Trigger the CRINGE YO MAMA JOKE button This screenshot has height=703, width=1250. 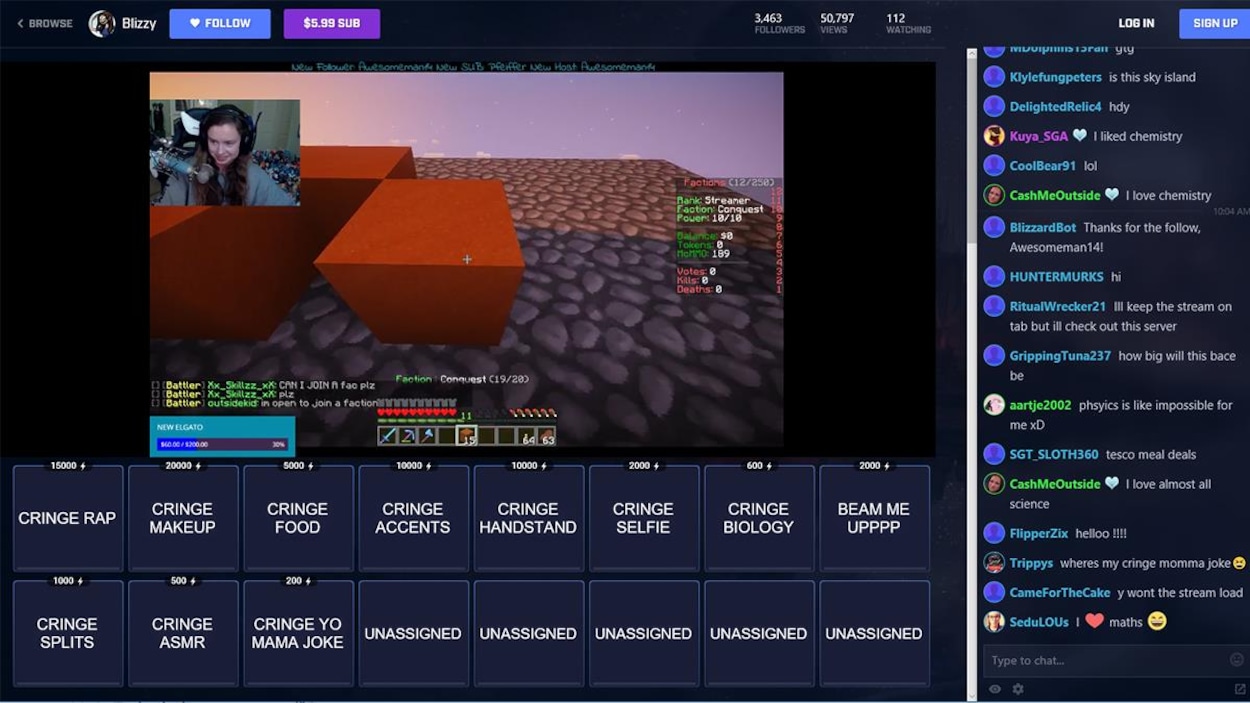pos(297,633)
